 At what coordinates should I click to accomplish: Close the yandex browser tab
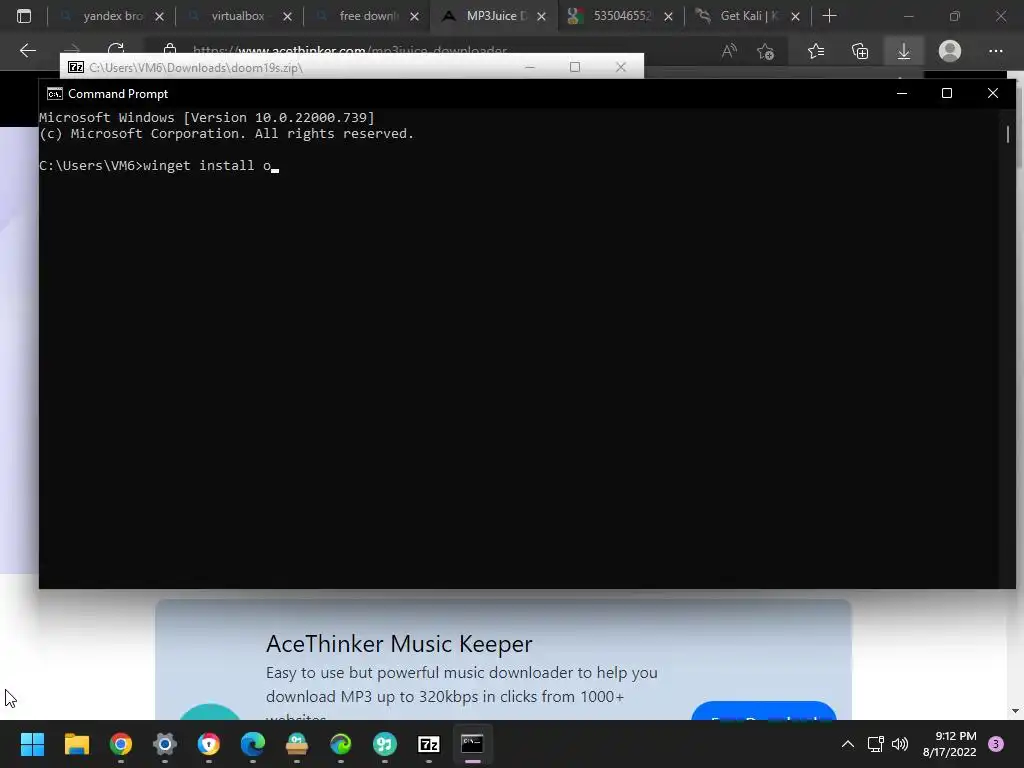pos(159,16)
